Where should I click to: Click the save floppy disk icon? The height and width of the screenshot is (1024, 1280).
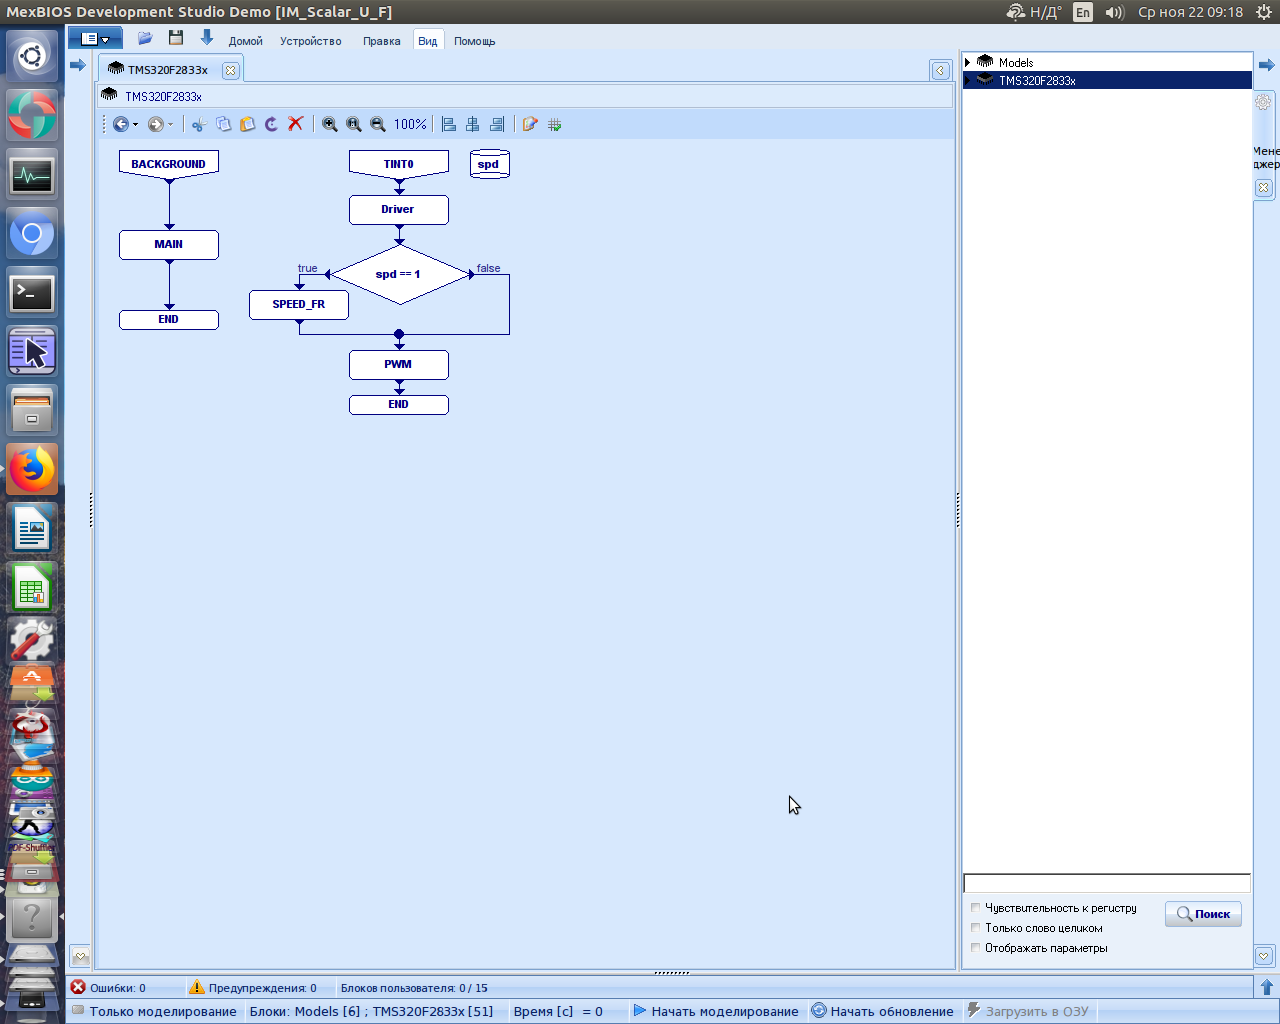coord(176,38)
